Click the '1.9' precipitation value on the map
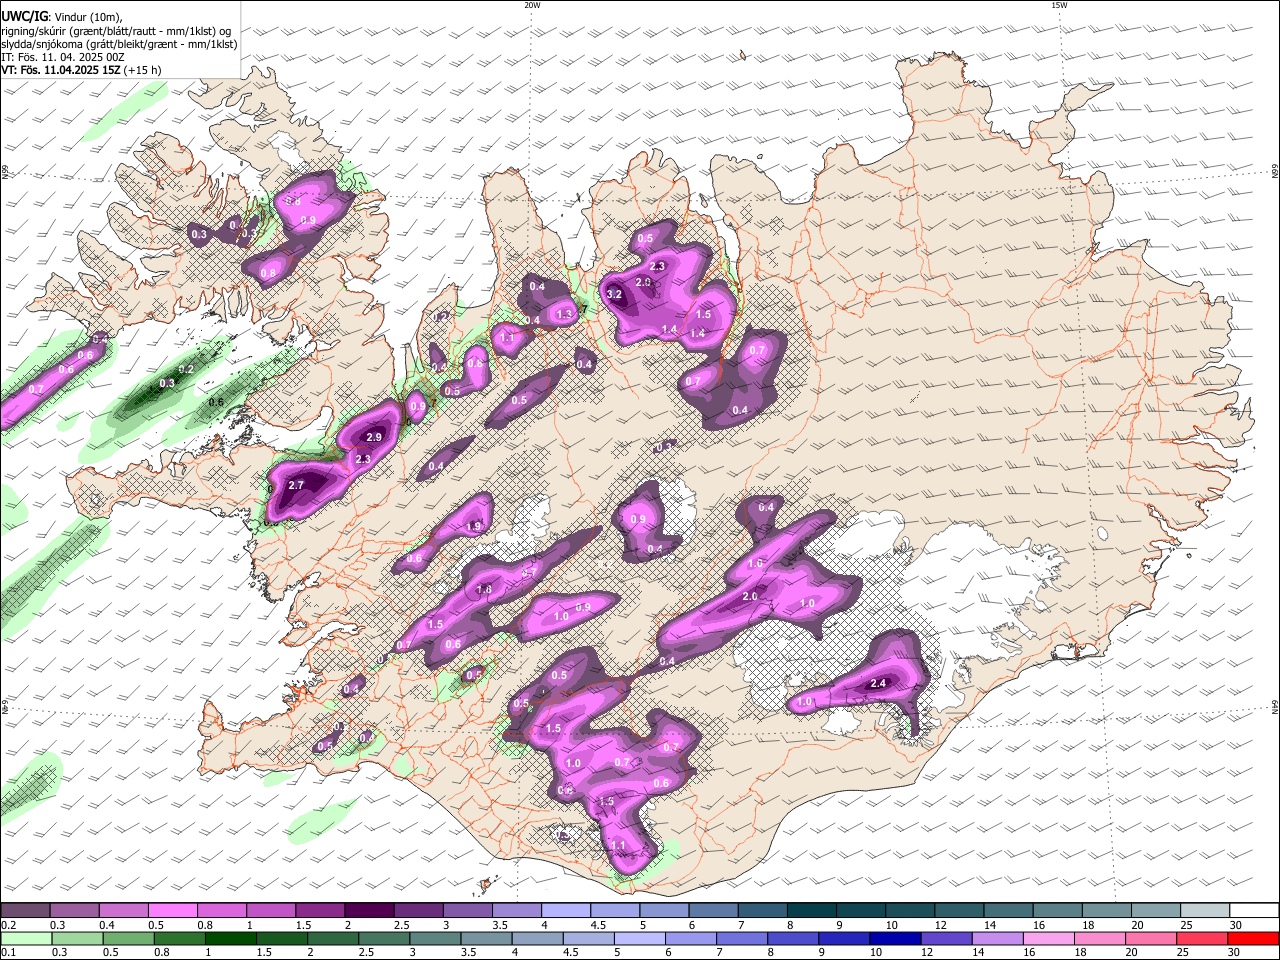 pos(475,526)
